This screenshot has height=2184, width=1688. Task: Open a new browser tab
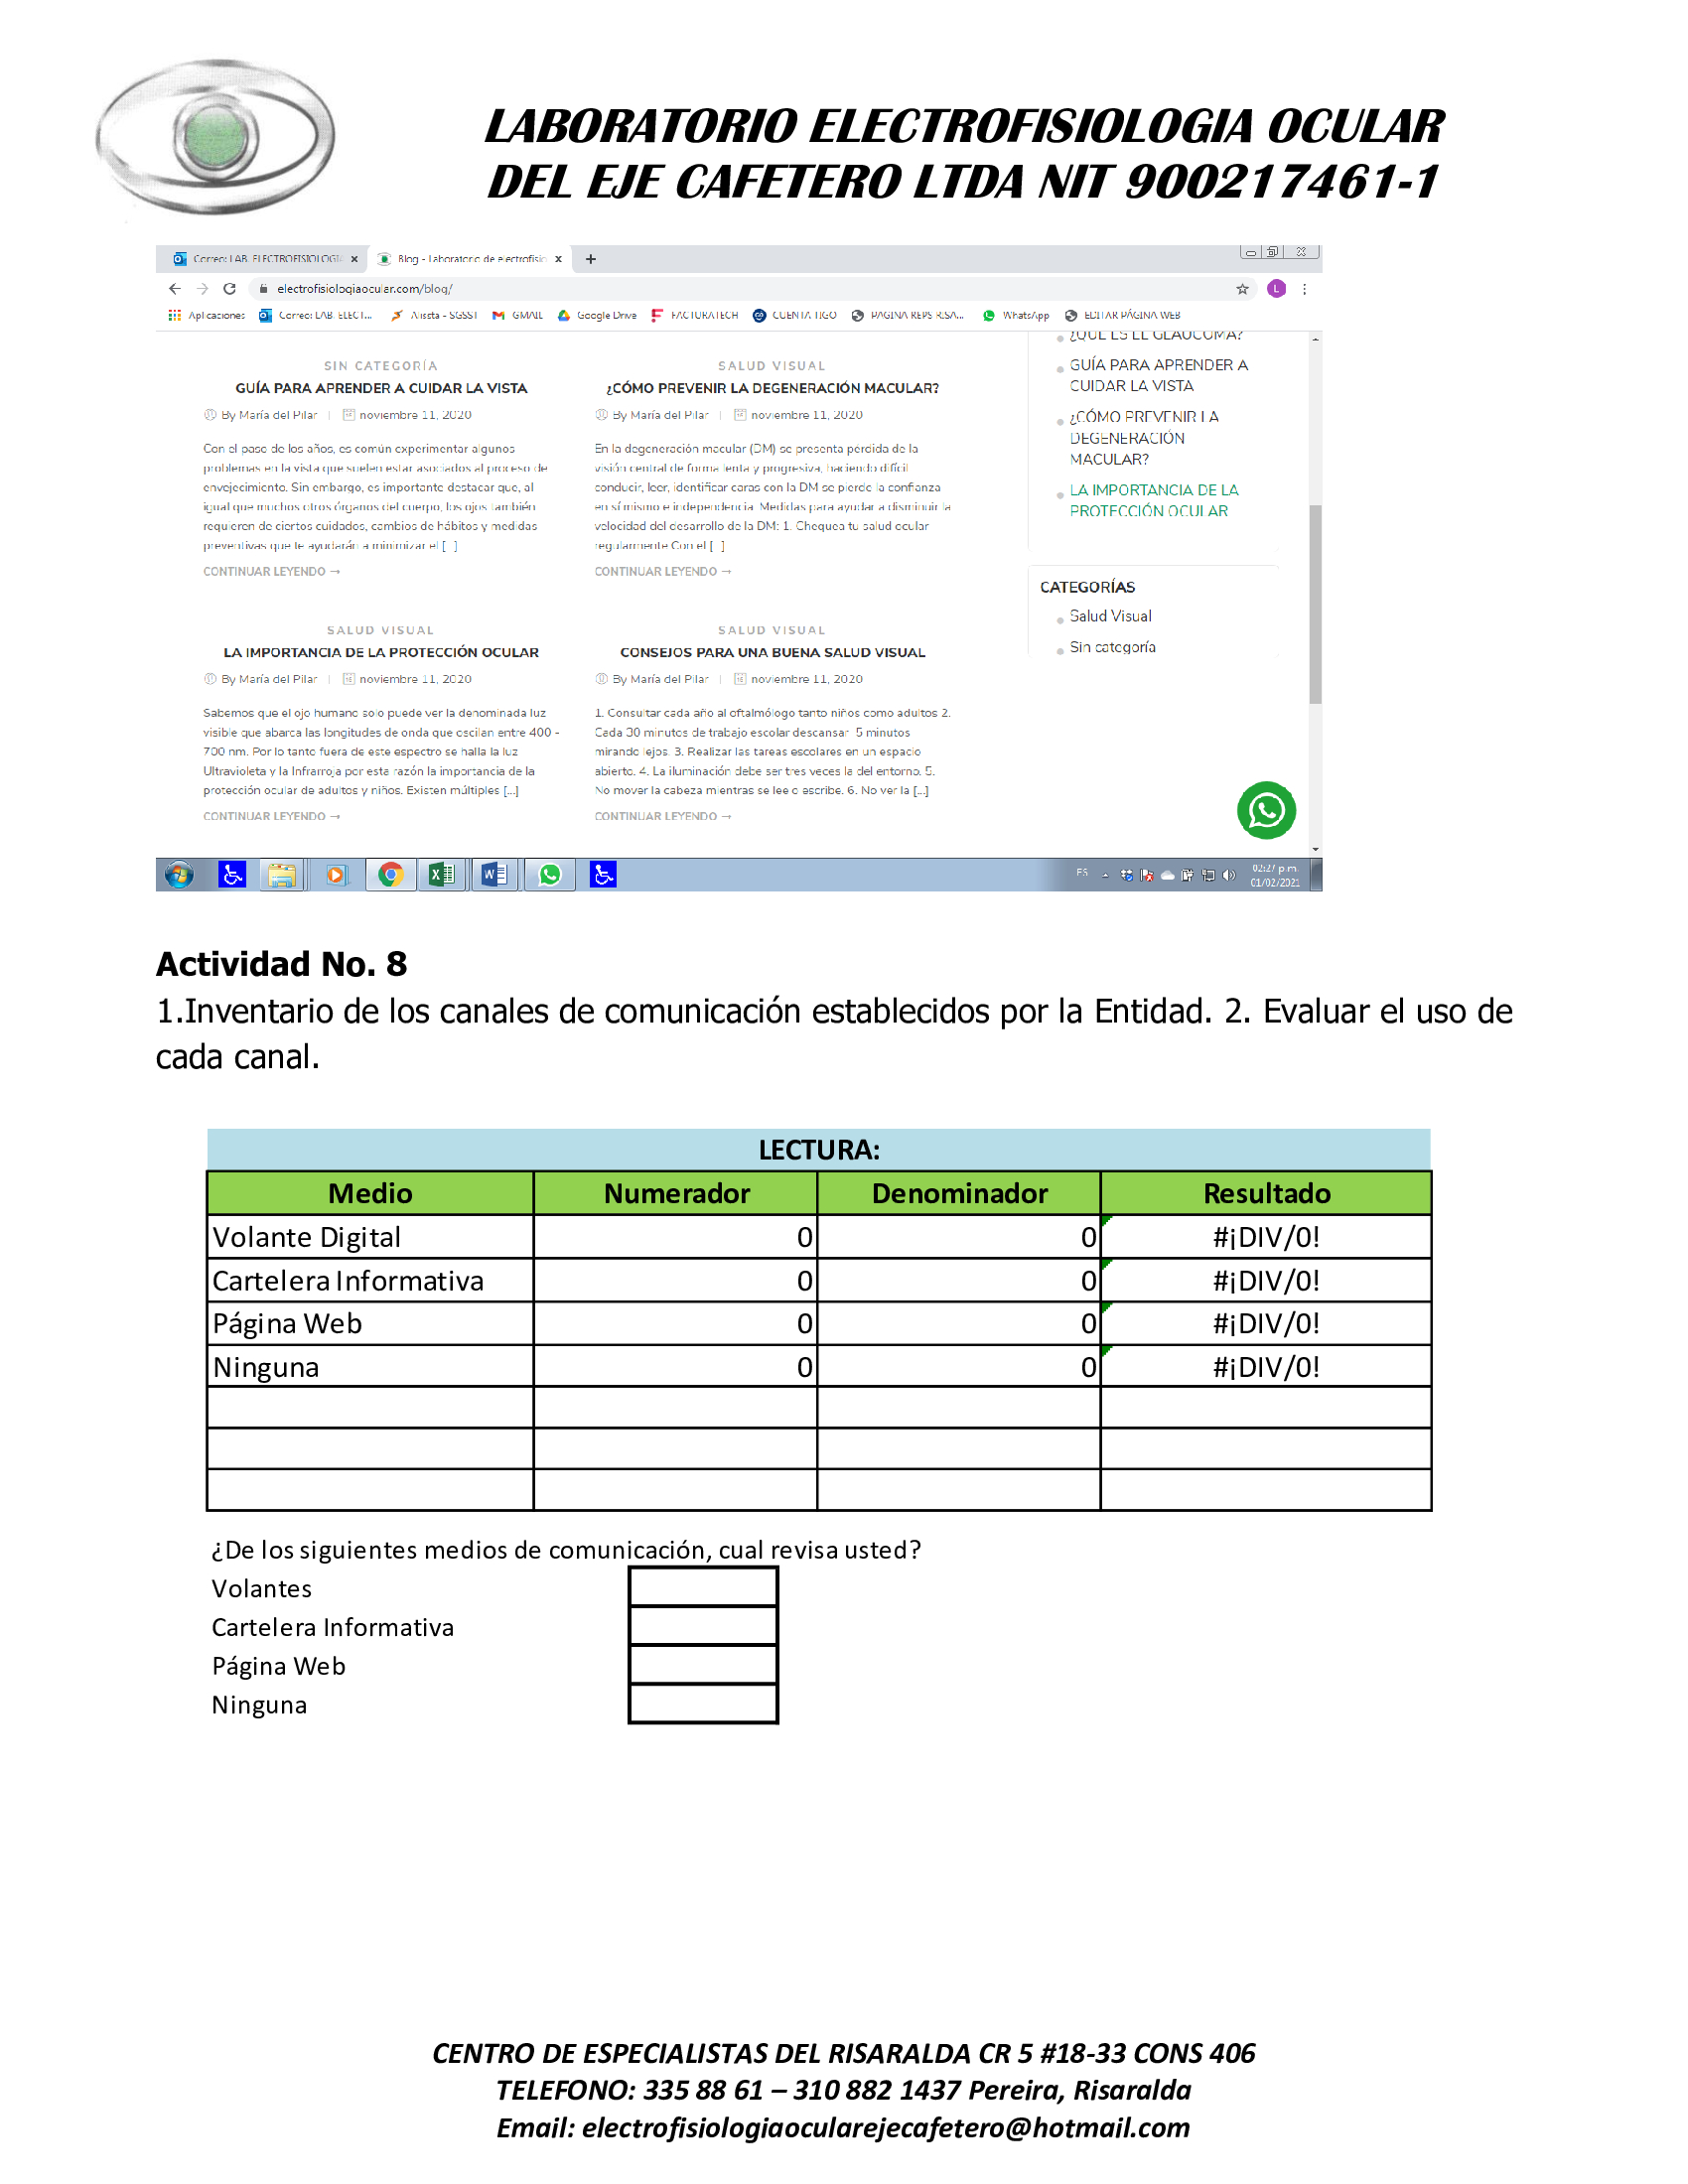tap(591, 259)
